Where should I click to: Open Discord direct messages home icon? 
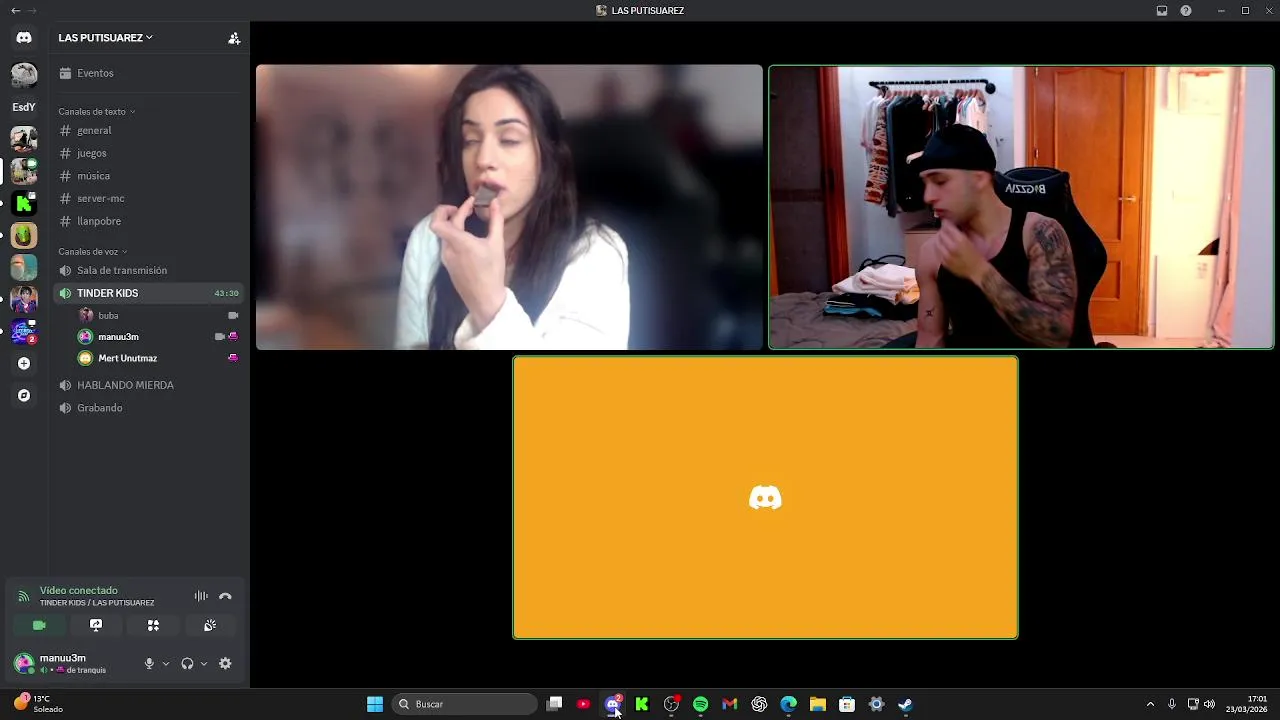(x=24, y=38)
